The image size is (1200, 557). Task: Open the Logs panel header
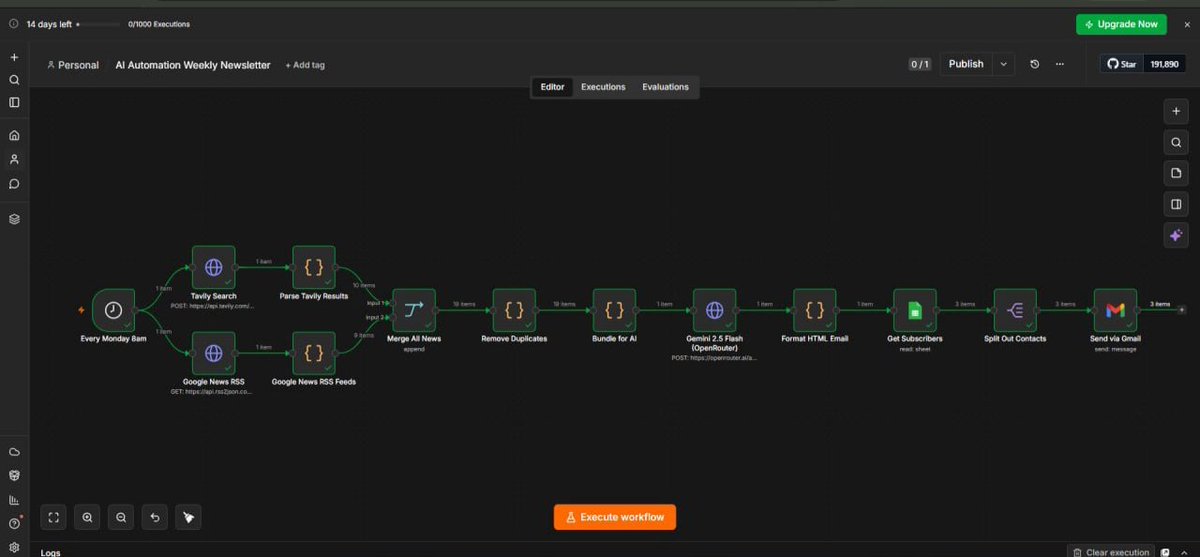(x=51, y=552)
